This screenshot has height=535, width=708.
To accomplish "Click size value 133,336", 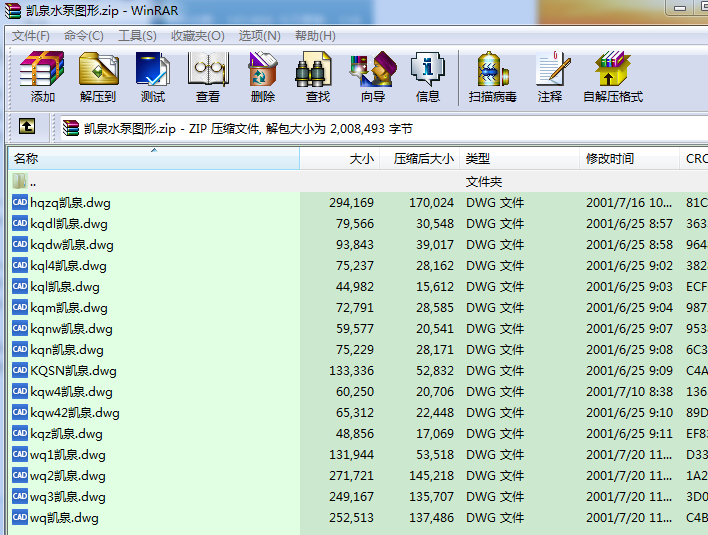I will 351,370.
